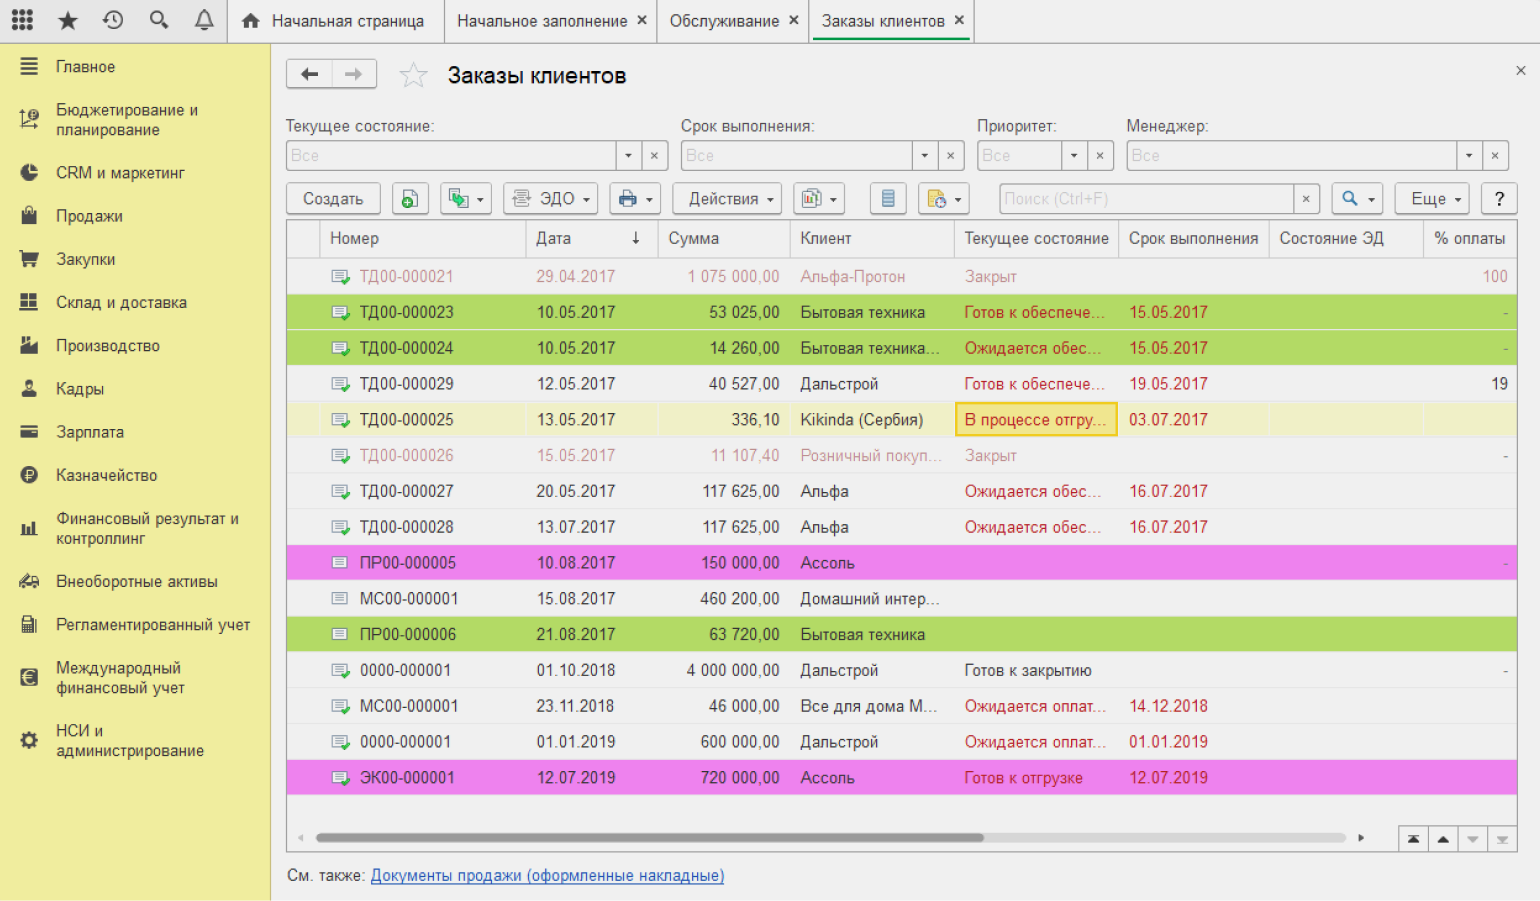Open Документы продажи (оформленные накладные) link
Image resolution: width=1540 pixels, height=901 pixels.
(547, 876)
